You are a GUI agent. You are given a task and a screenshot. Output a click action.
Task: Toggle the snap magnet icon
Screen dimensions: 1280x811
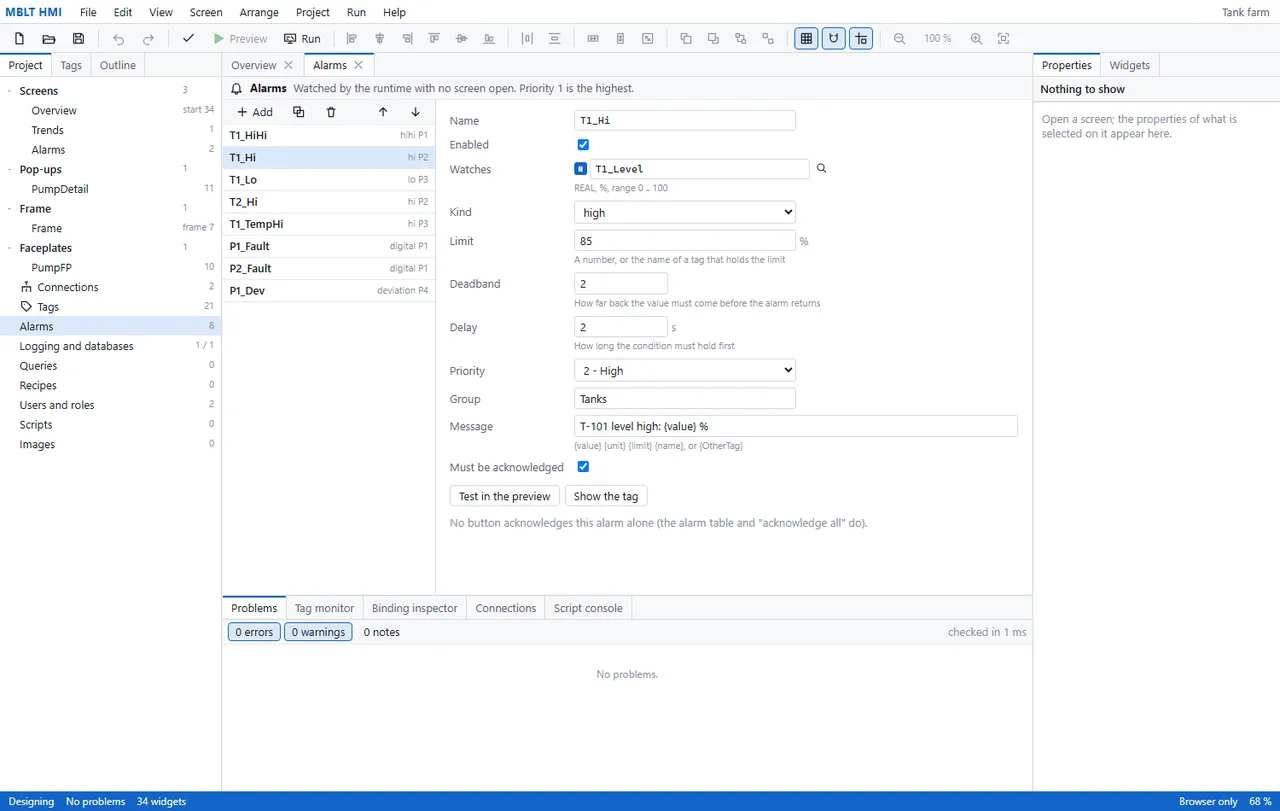coord(834,39)
